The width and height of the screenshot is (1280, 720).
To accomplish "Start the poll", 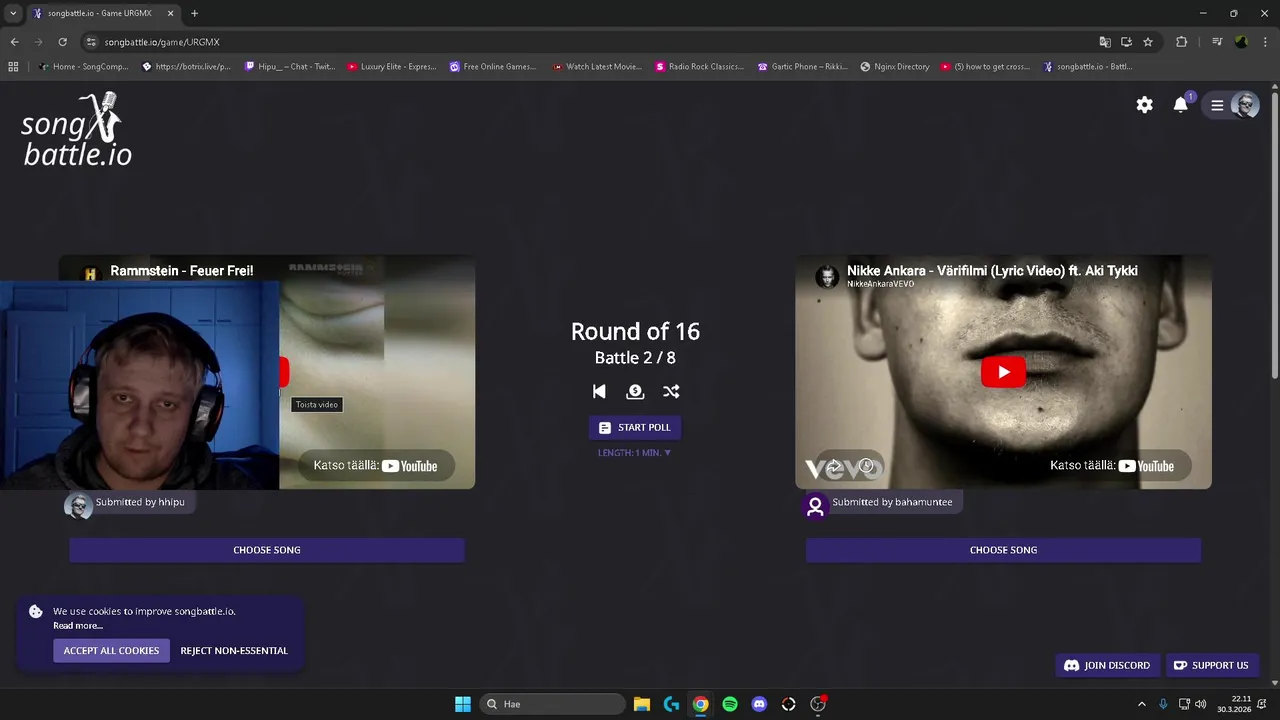I will pyautogui.click(x=635, y=427).
